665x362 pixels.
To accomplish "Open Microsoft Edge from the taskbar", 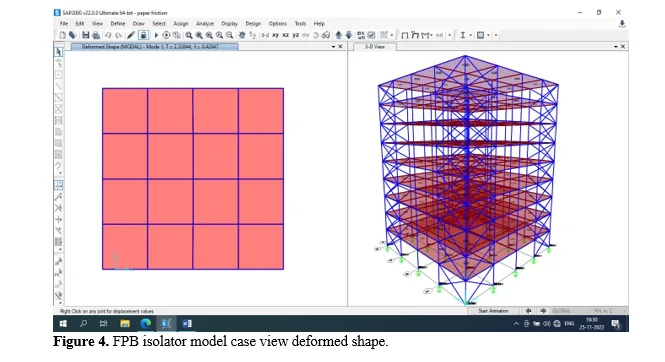I will point(145,323).
